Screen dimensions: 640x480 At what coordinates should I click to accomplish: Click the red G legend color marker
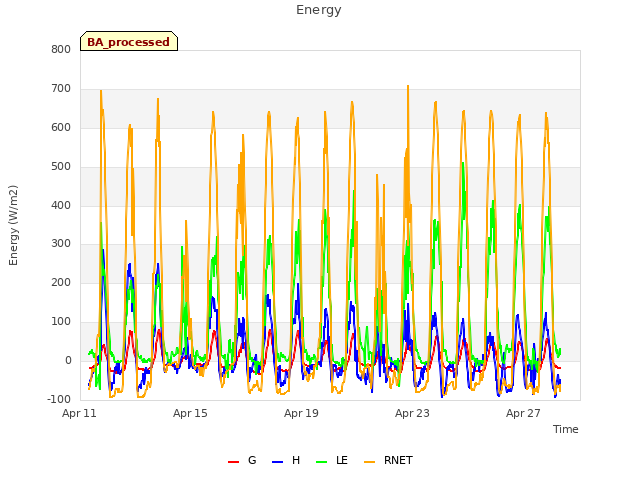point(233,462)
